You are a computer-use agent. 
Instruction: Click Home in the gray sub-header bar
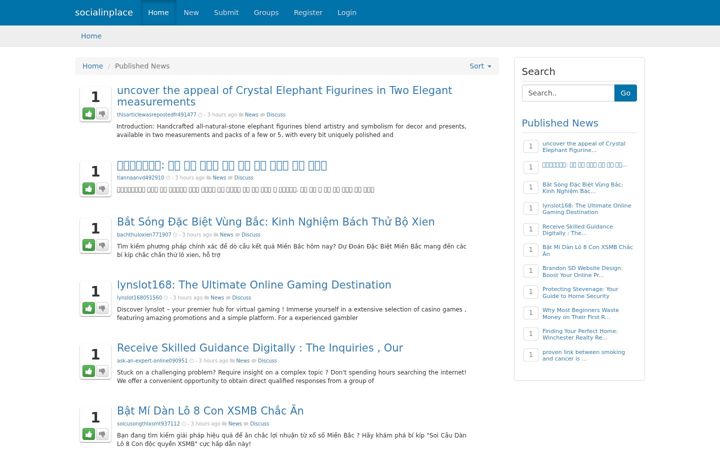(x=91, y=36)
